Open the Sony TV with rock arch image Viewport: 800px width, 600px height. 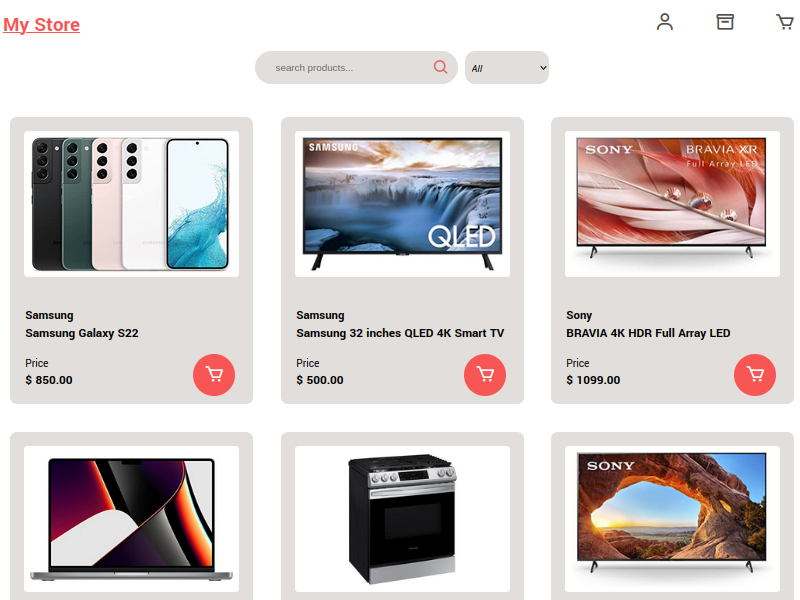[672, 519]
